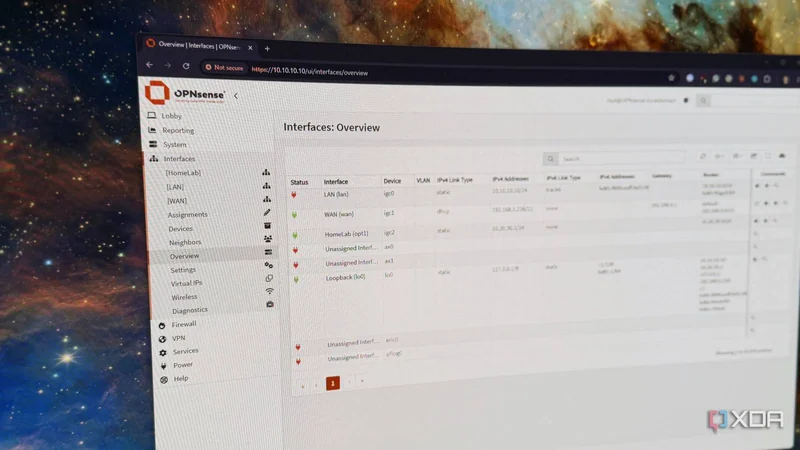Collapse the Interfaces sidebar section
The image size is (800, 450).
pos(179,159)
